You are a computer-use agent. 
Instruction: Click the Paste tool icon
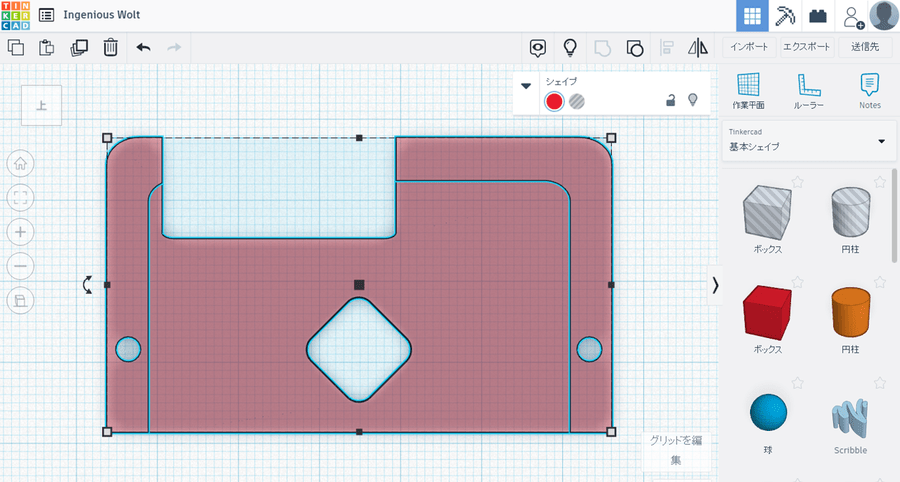tap(46, 48)
